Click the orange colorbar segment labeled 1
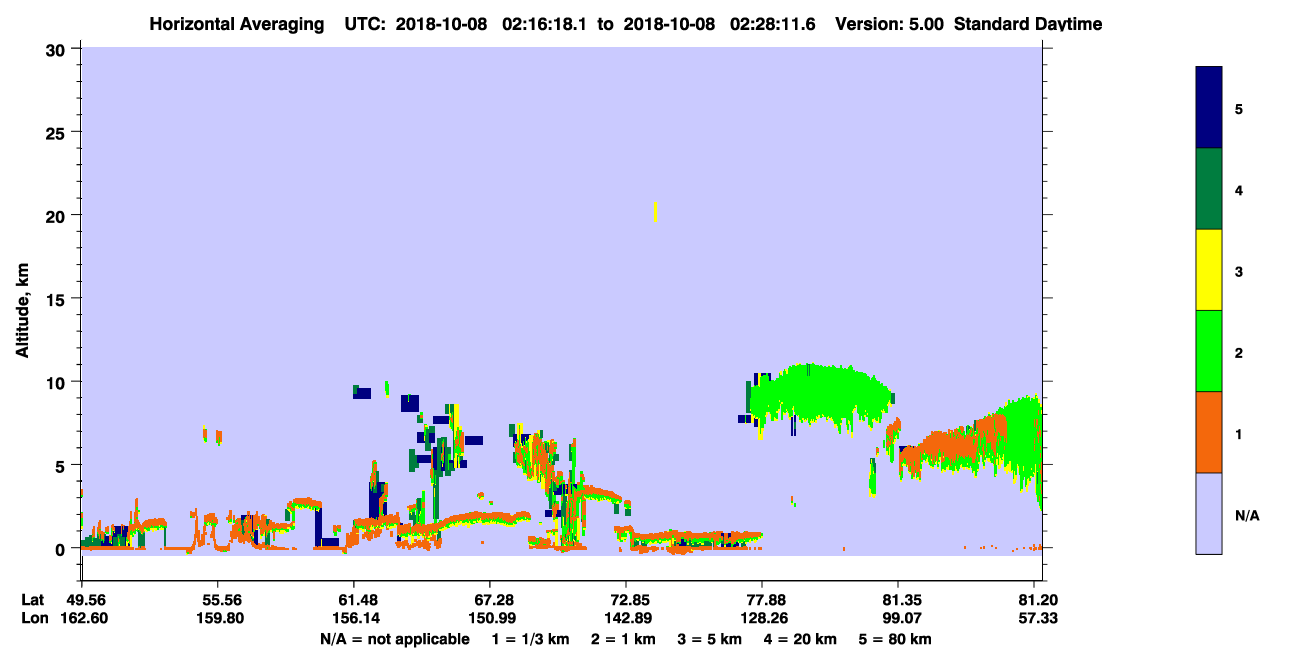This screenshot has height=667, width=1300. click(1209, 432)
